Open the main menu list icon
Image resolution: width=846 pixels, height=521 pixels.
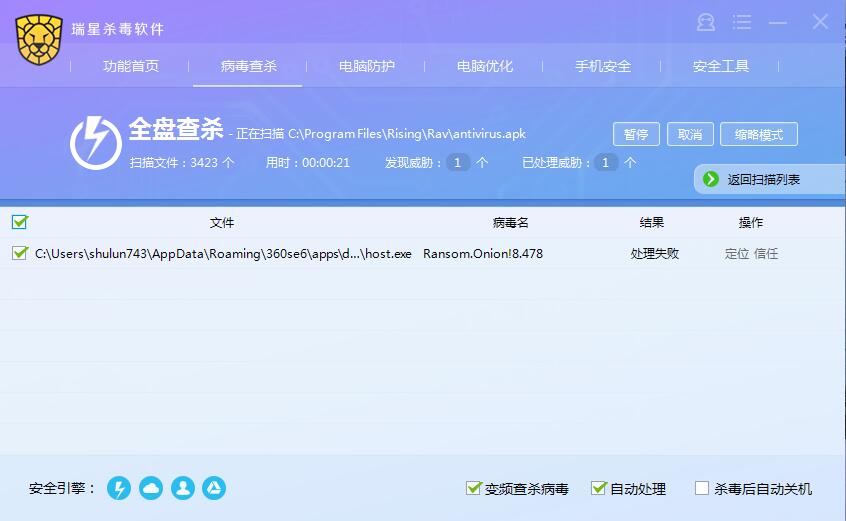(x=741, y=22)
